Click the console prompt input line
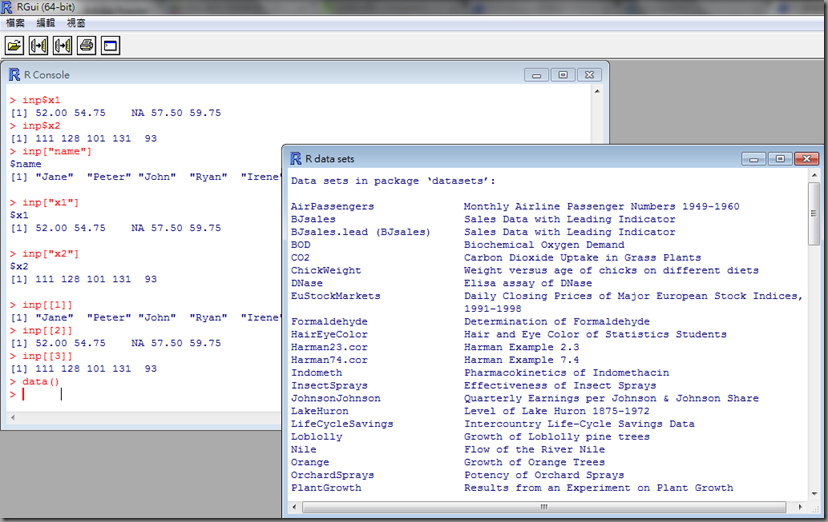828x522 pixels. click(145, 394)
